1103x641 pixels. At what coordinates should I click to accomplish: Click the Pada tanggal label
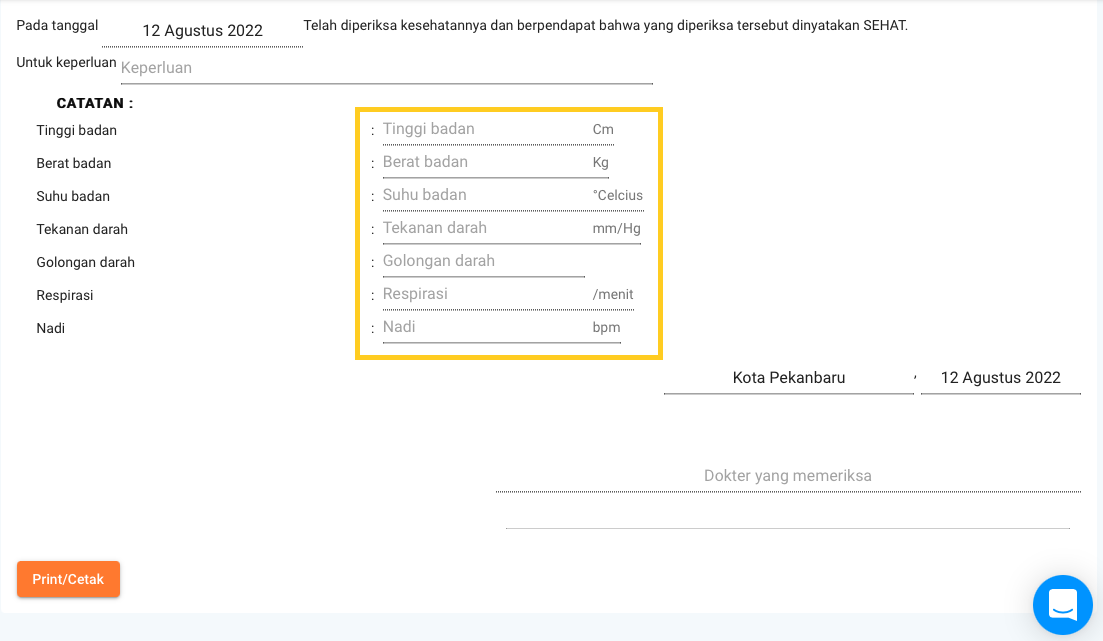click(57, 26)
